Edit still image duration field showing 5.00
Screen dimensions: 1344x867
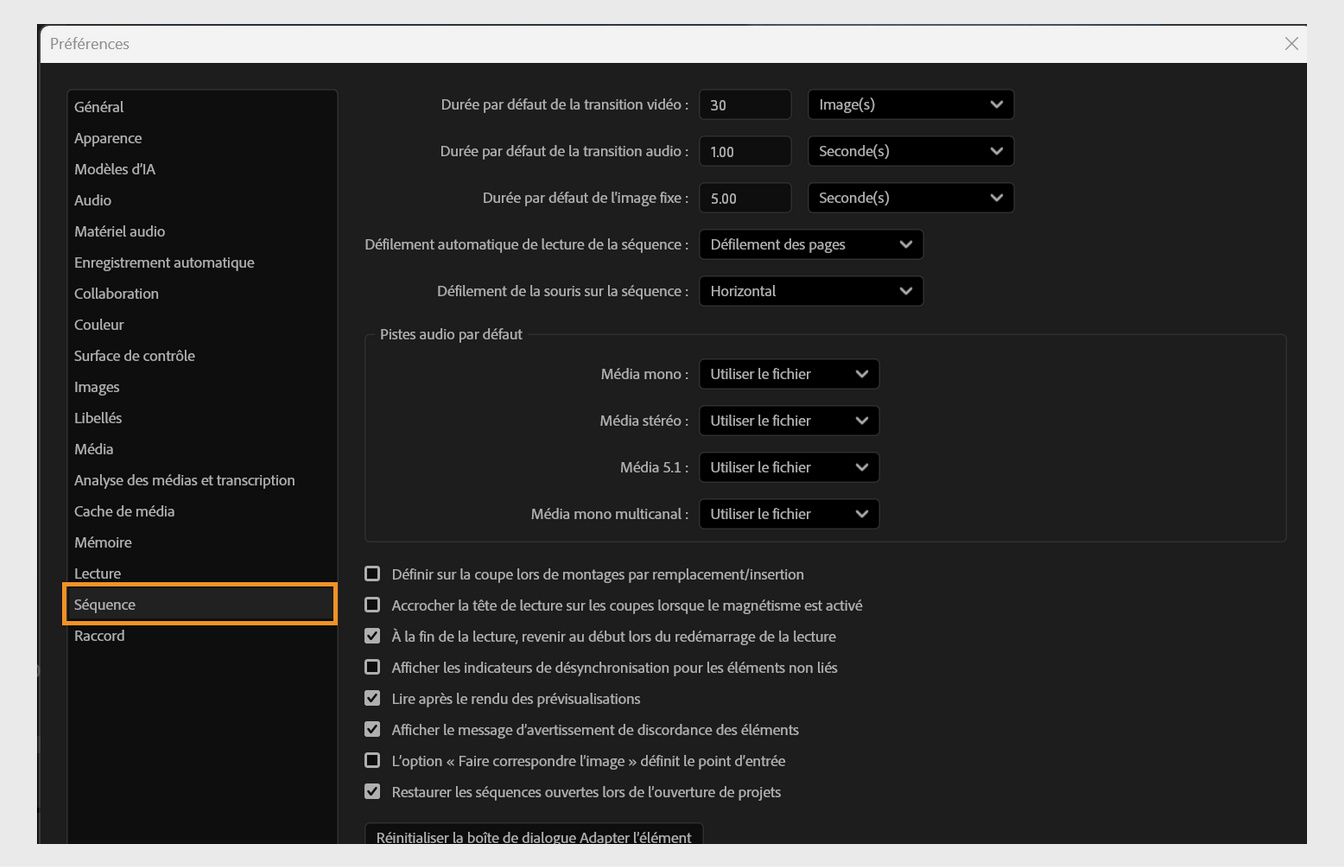coord(745,198)
